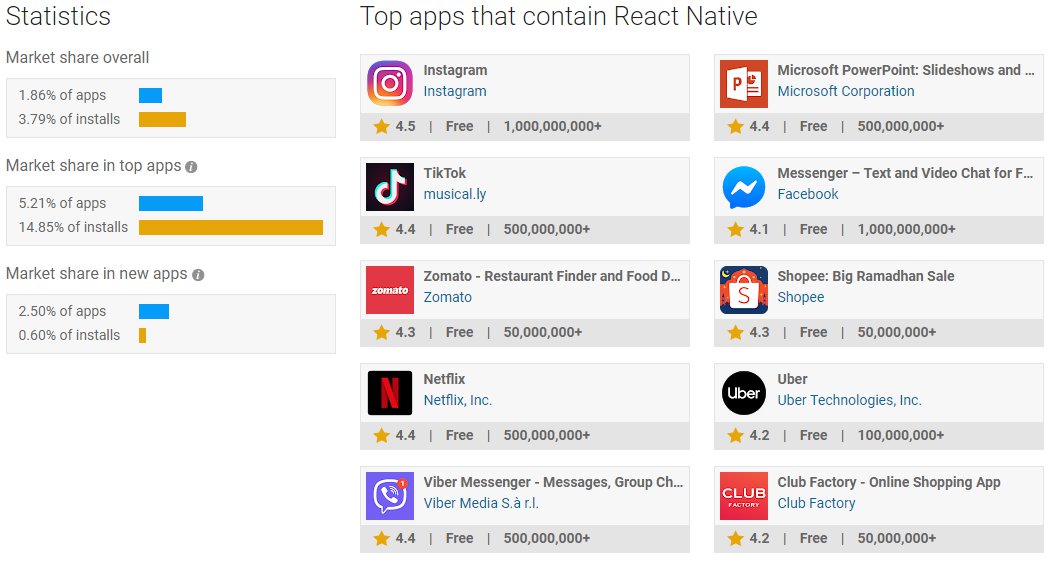Click the '1.86% of apps' text

62,96
